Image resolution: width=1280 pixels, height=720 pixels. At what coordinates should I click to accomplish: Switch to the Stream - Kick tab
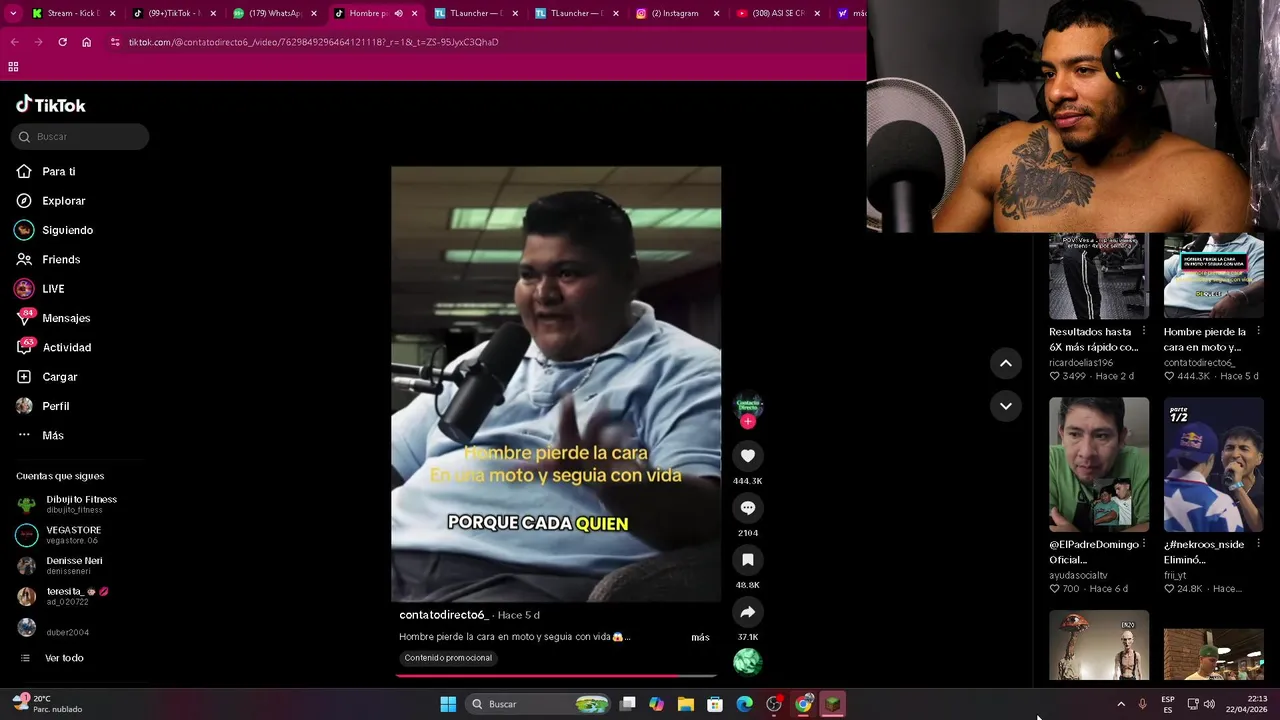click(73, 13)
